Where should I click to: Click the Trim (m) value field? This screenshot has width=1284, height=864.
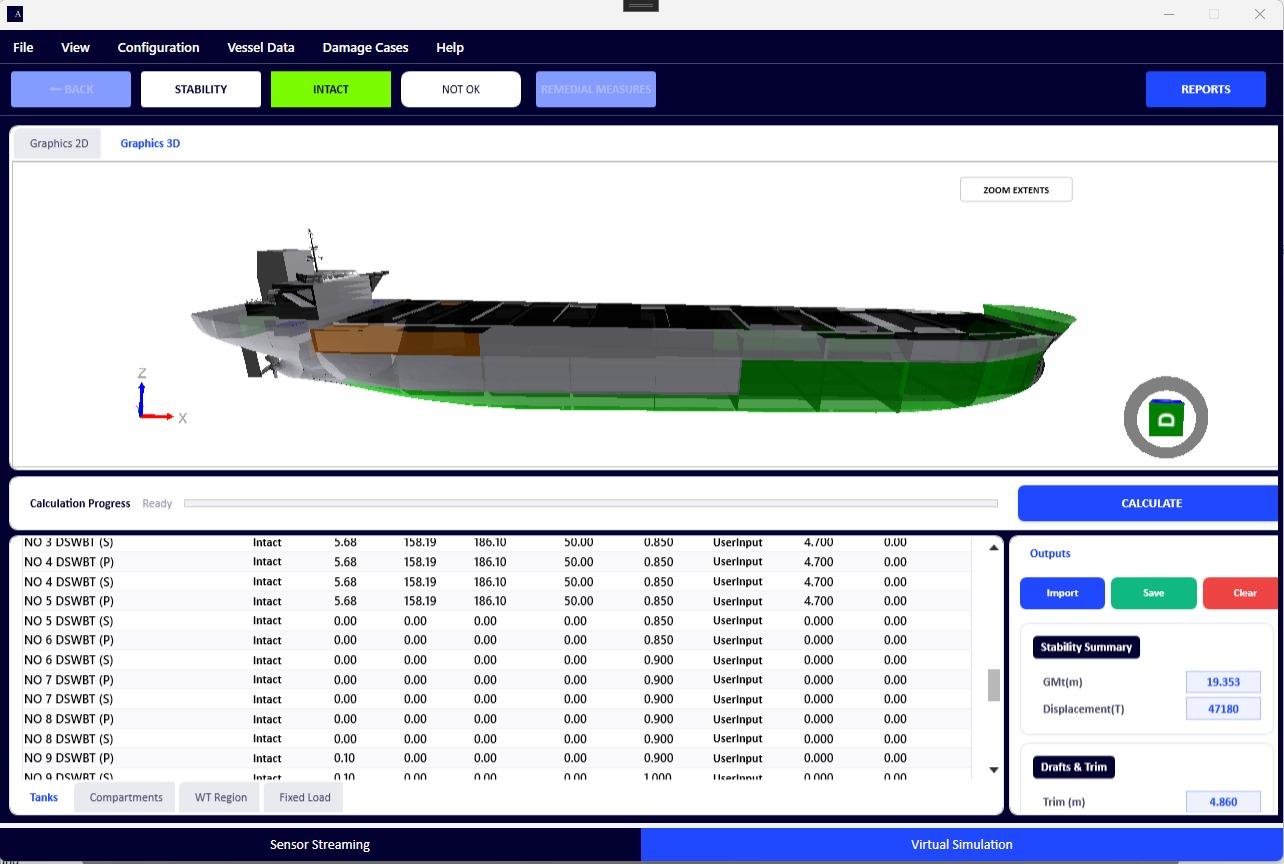[x=1222, y=801]
